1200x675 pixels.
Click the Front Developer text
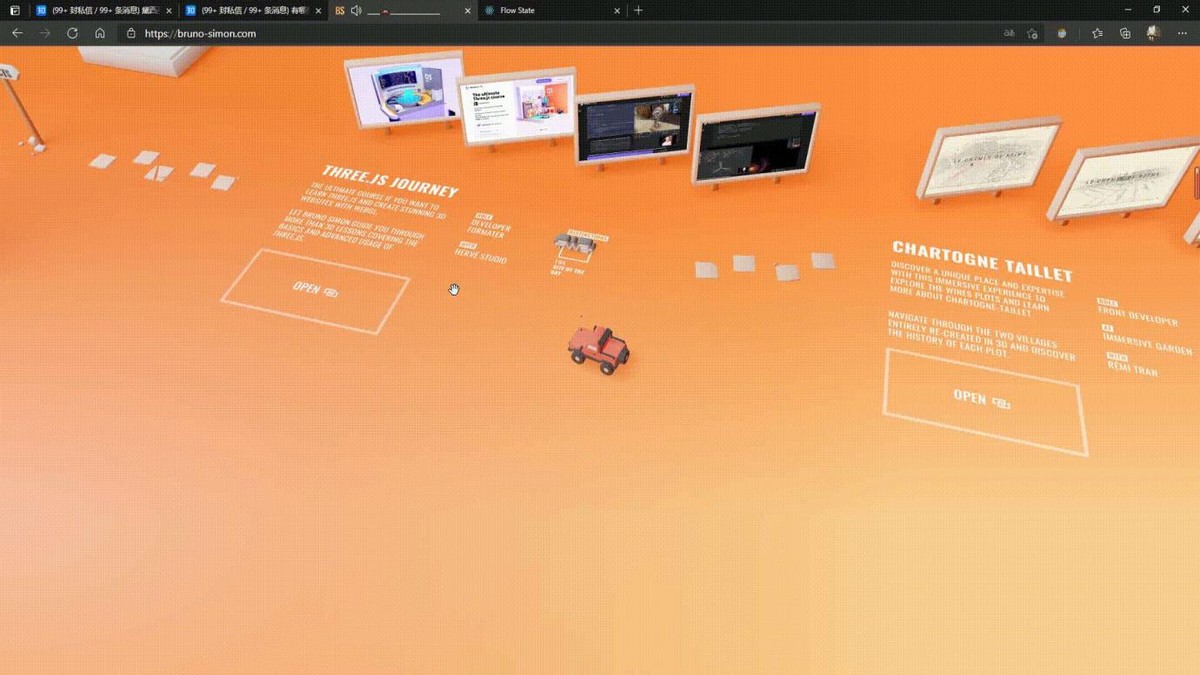1138,317
